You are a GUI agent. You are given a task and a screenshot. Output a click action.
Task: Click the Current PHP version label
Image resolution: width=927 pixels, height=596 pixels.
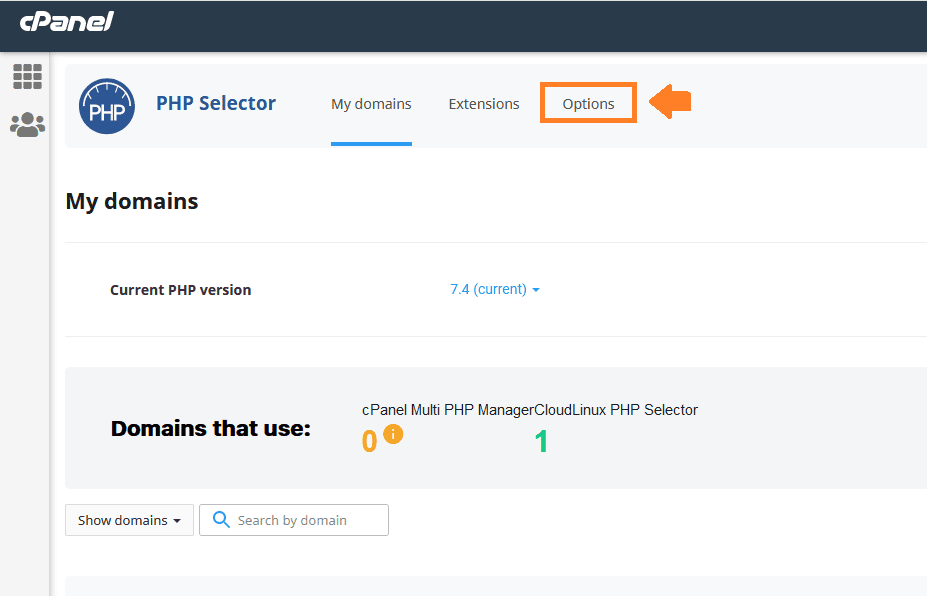coord(181,290)
